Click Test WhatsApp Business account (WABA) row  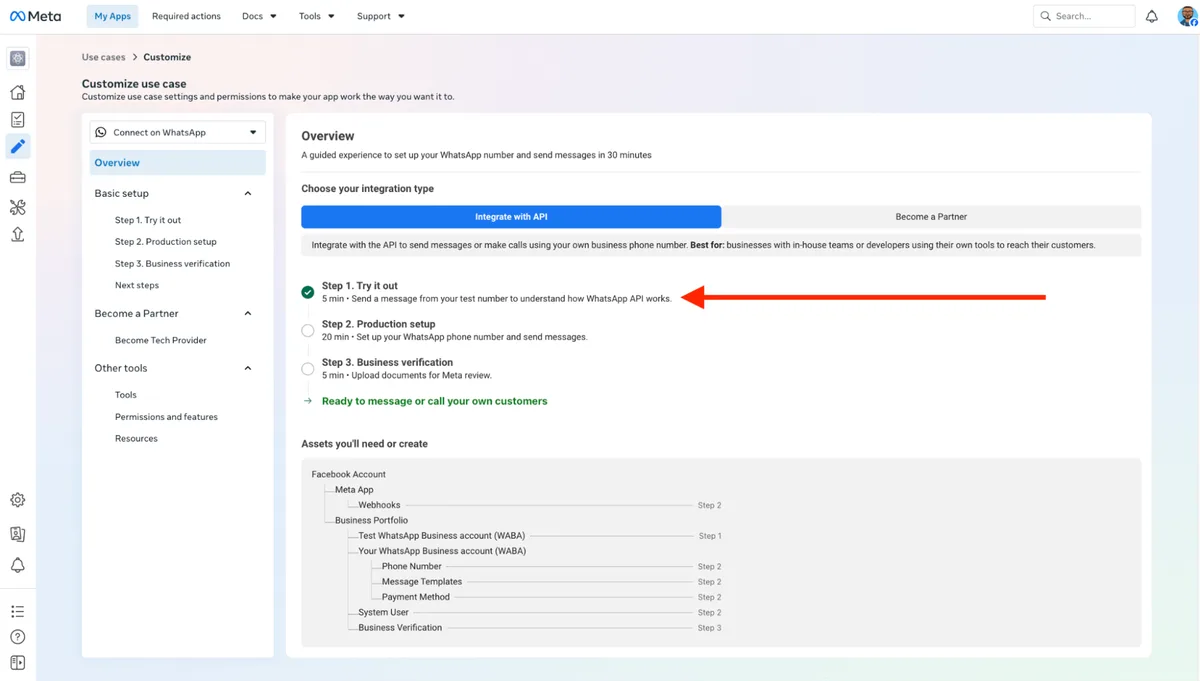point(539,536)
